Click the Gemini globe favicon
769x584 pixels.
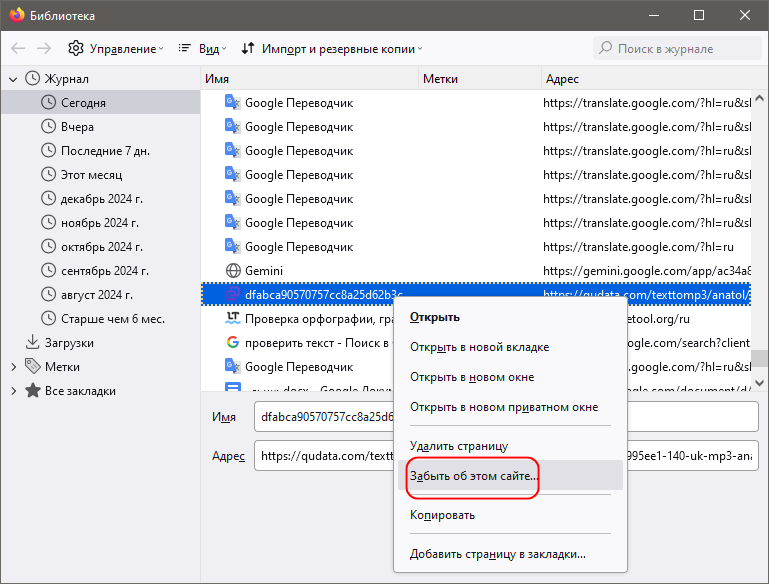[233, 271]
